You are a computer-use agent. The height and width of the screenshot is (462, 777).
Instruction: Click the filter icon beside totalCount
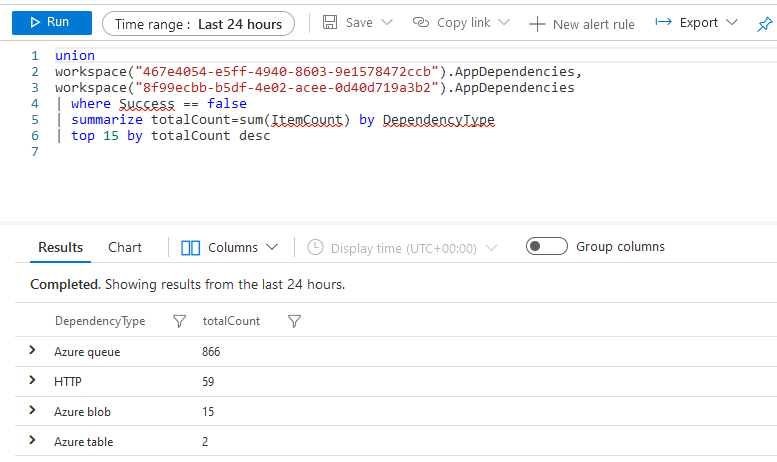(294, 321)
